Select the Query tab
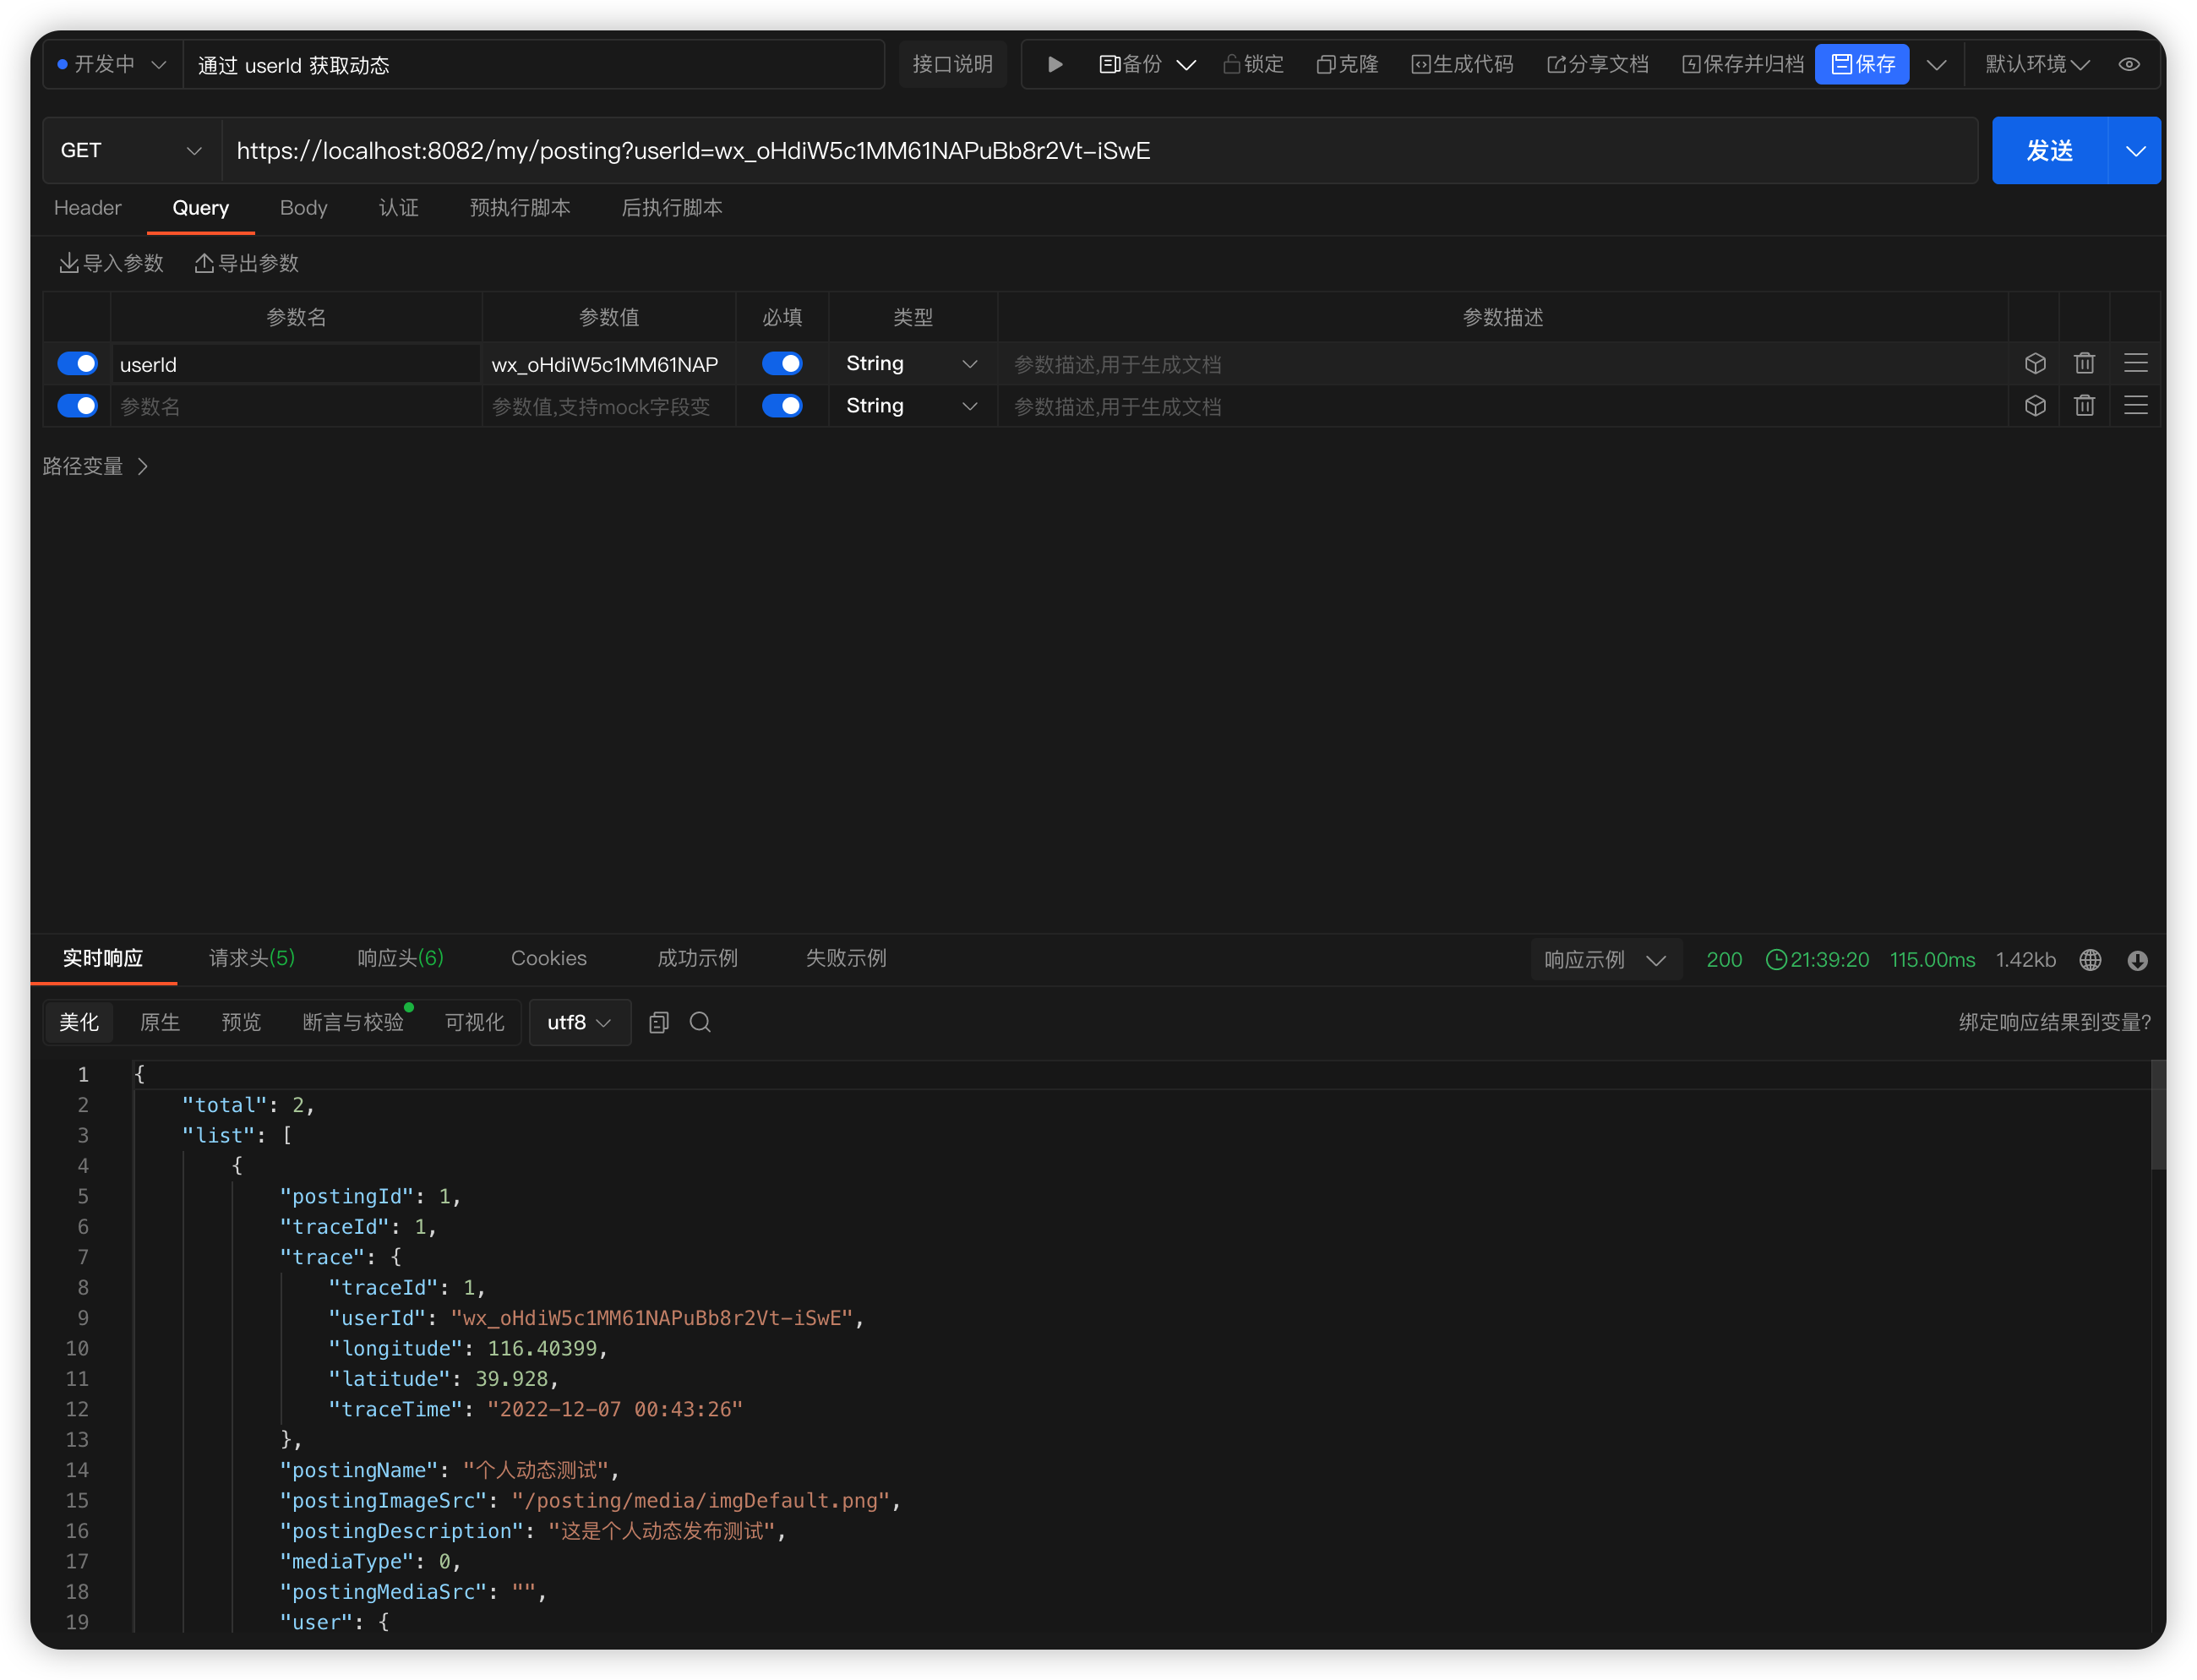This screenshot has width=2197, height=1680. tap(200, 208)
